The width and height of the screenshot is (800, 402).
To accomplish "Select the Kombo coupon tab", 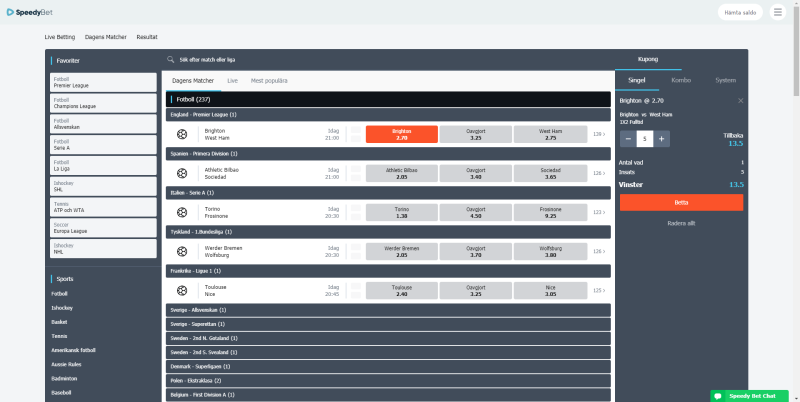I will tap(681, 80).
